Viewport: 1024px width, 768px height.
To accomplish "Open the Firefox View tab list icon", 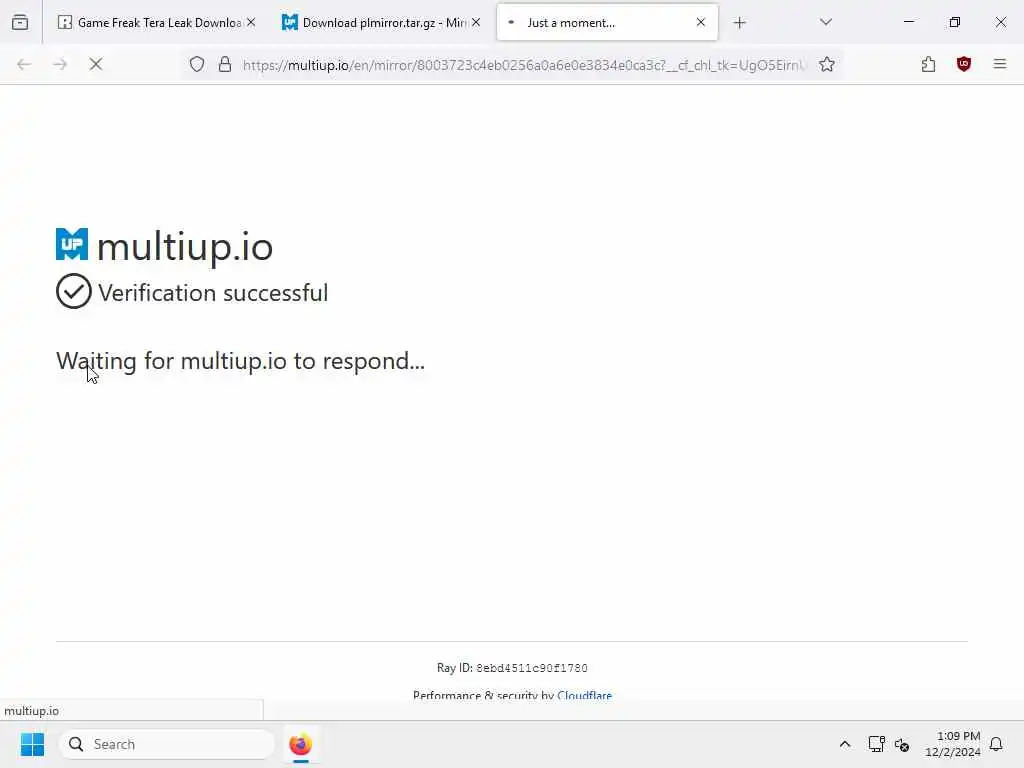I will pos(20,22).
